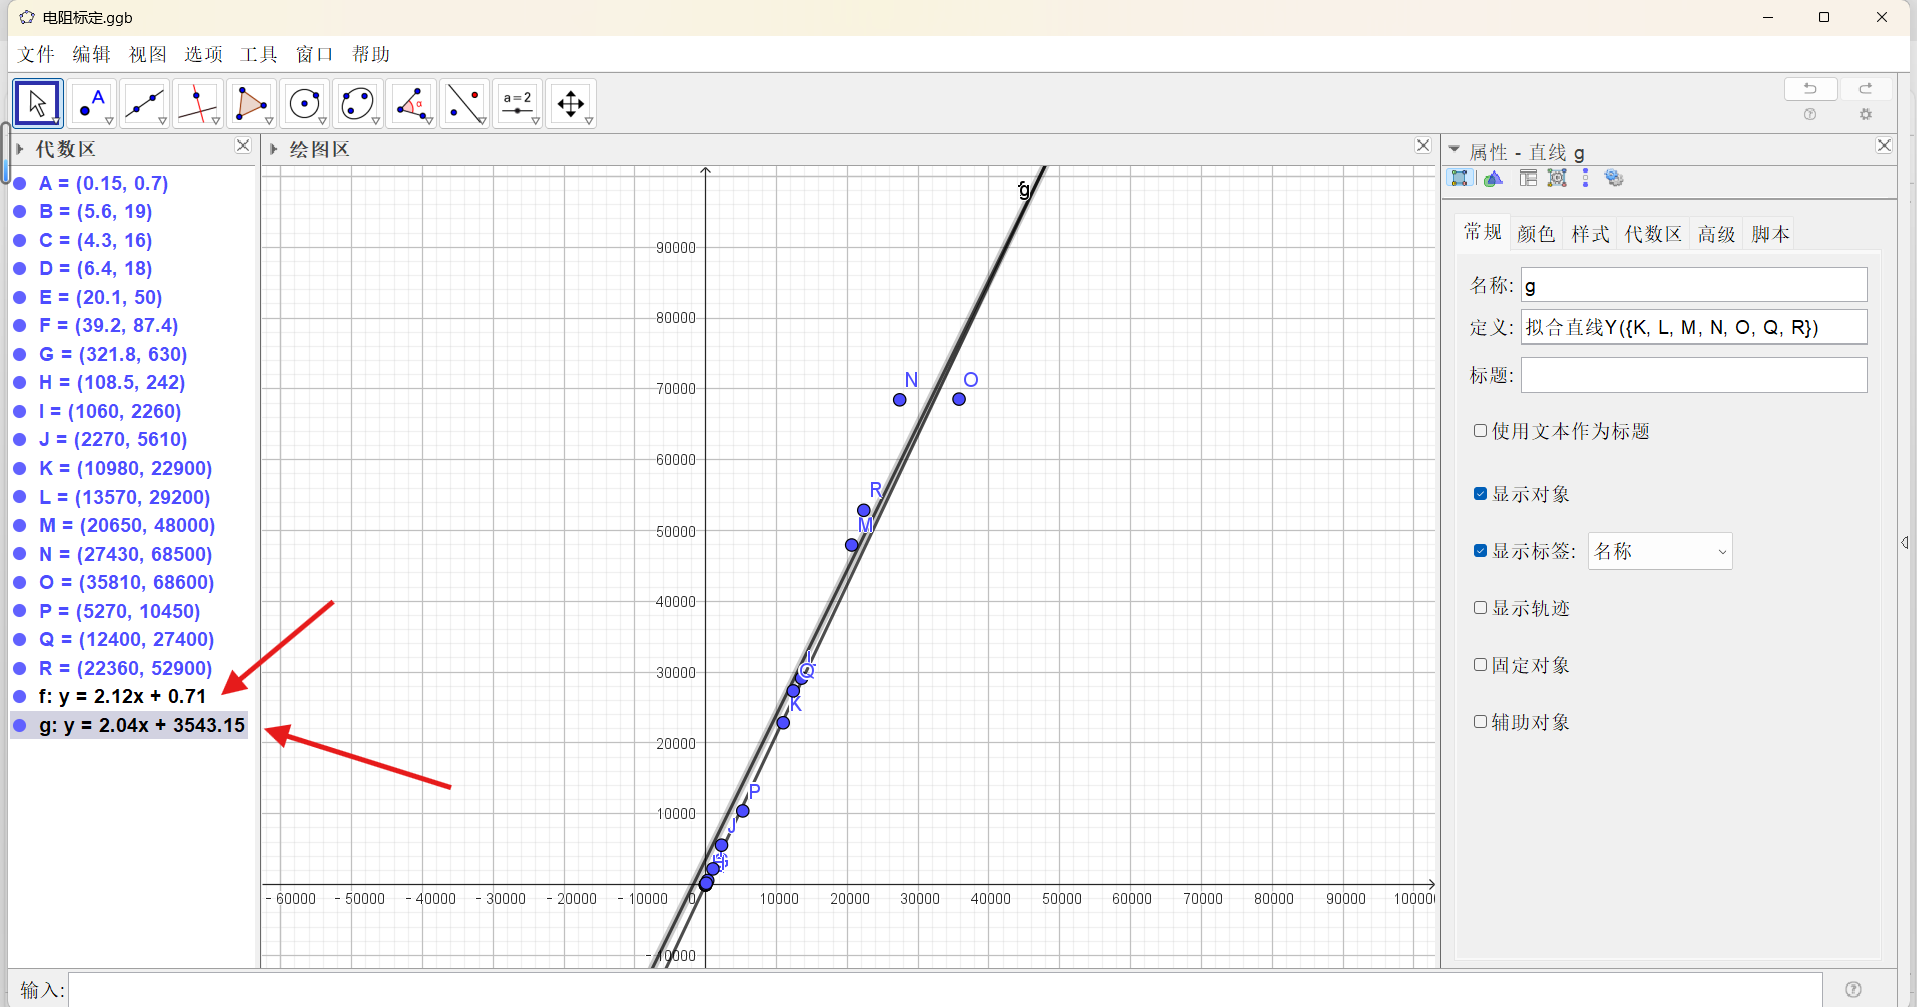
Task: Collapse the 属性 panel title arrow
Action: [1455, 149]
